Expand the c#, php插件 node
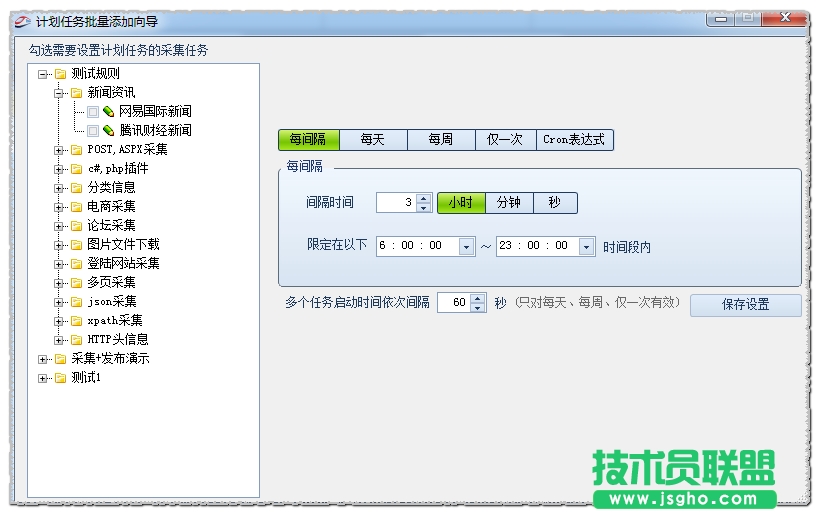This screenshot has width=820, height=515. [x=59, y=169]
